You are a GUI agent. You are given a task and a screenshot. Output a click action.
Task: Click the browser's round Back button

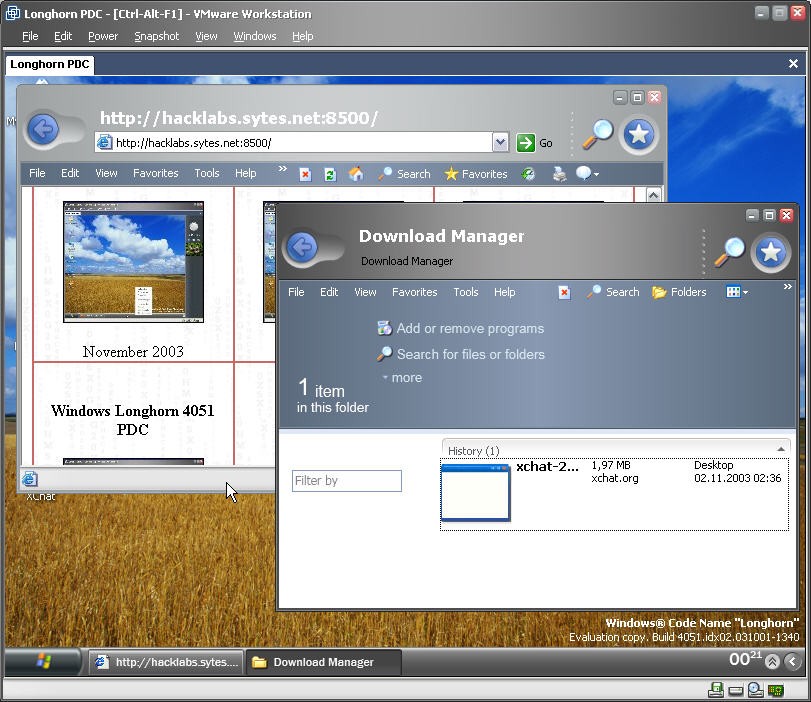click(43, 130)
